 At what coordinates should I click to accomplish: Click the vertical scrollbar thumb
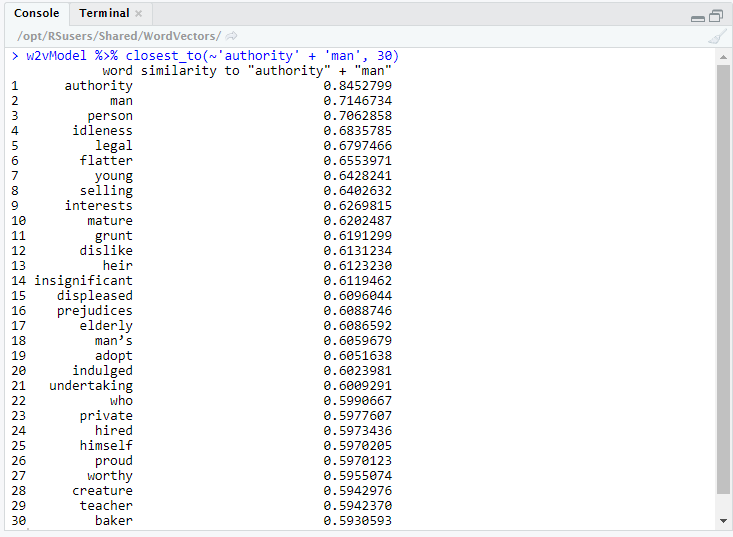tap(724, 280)
